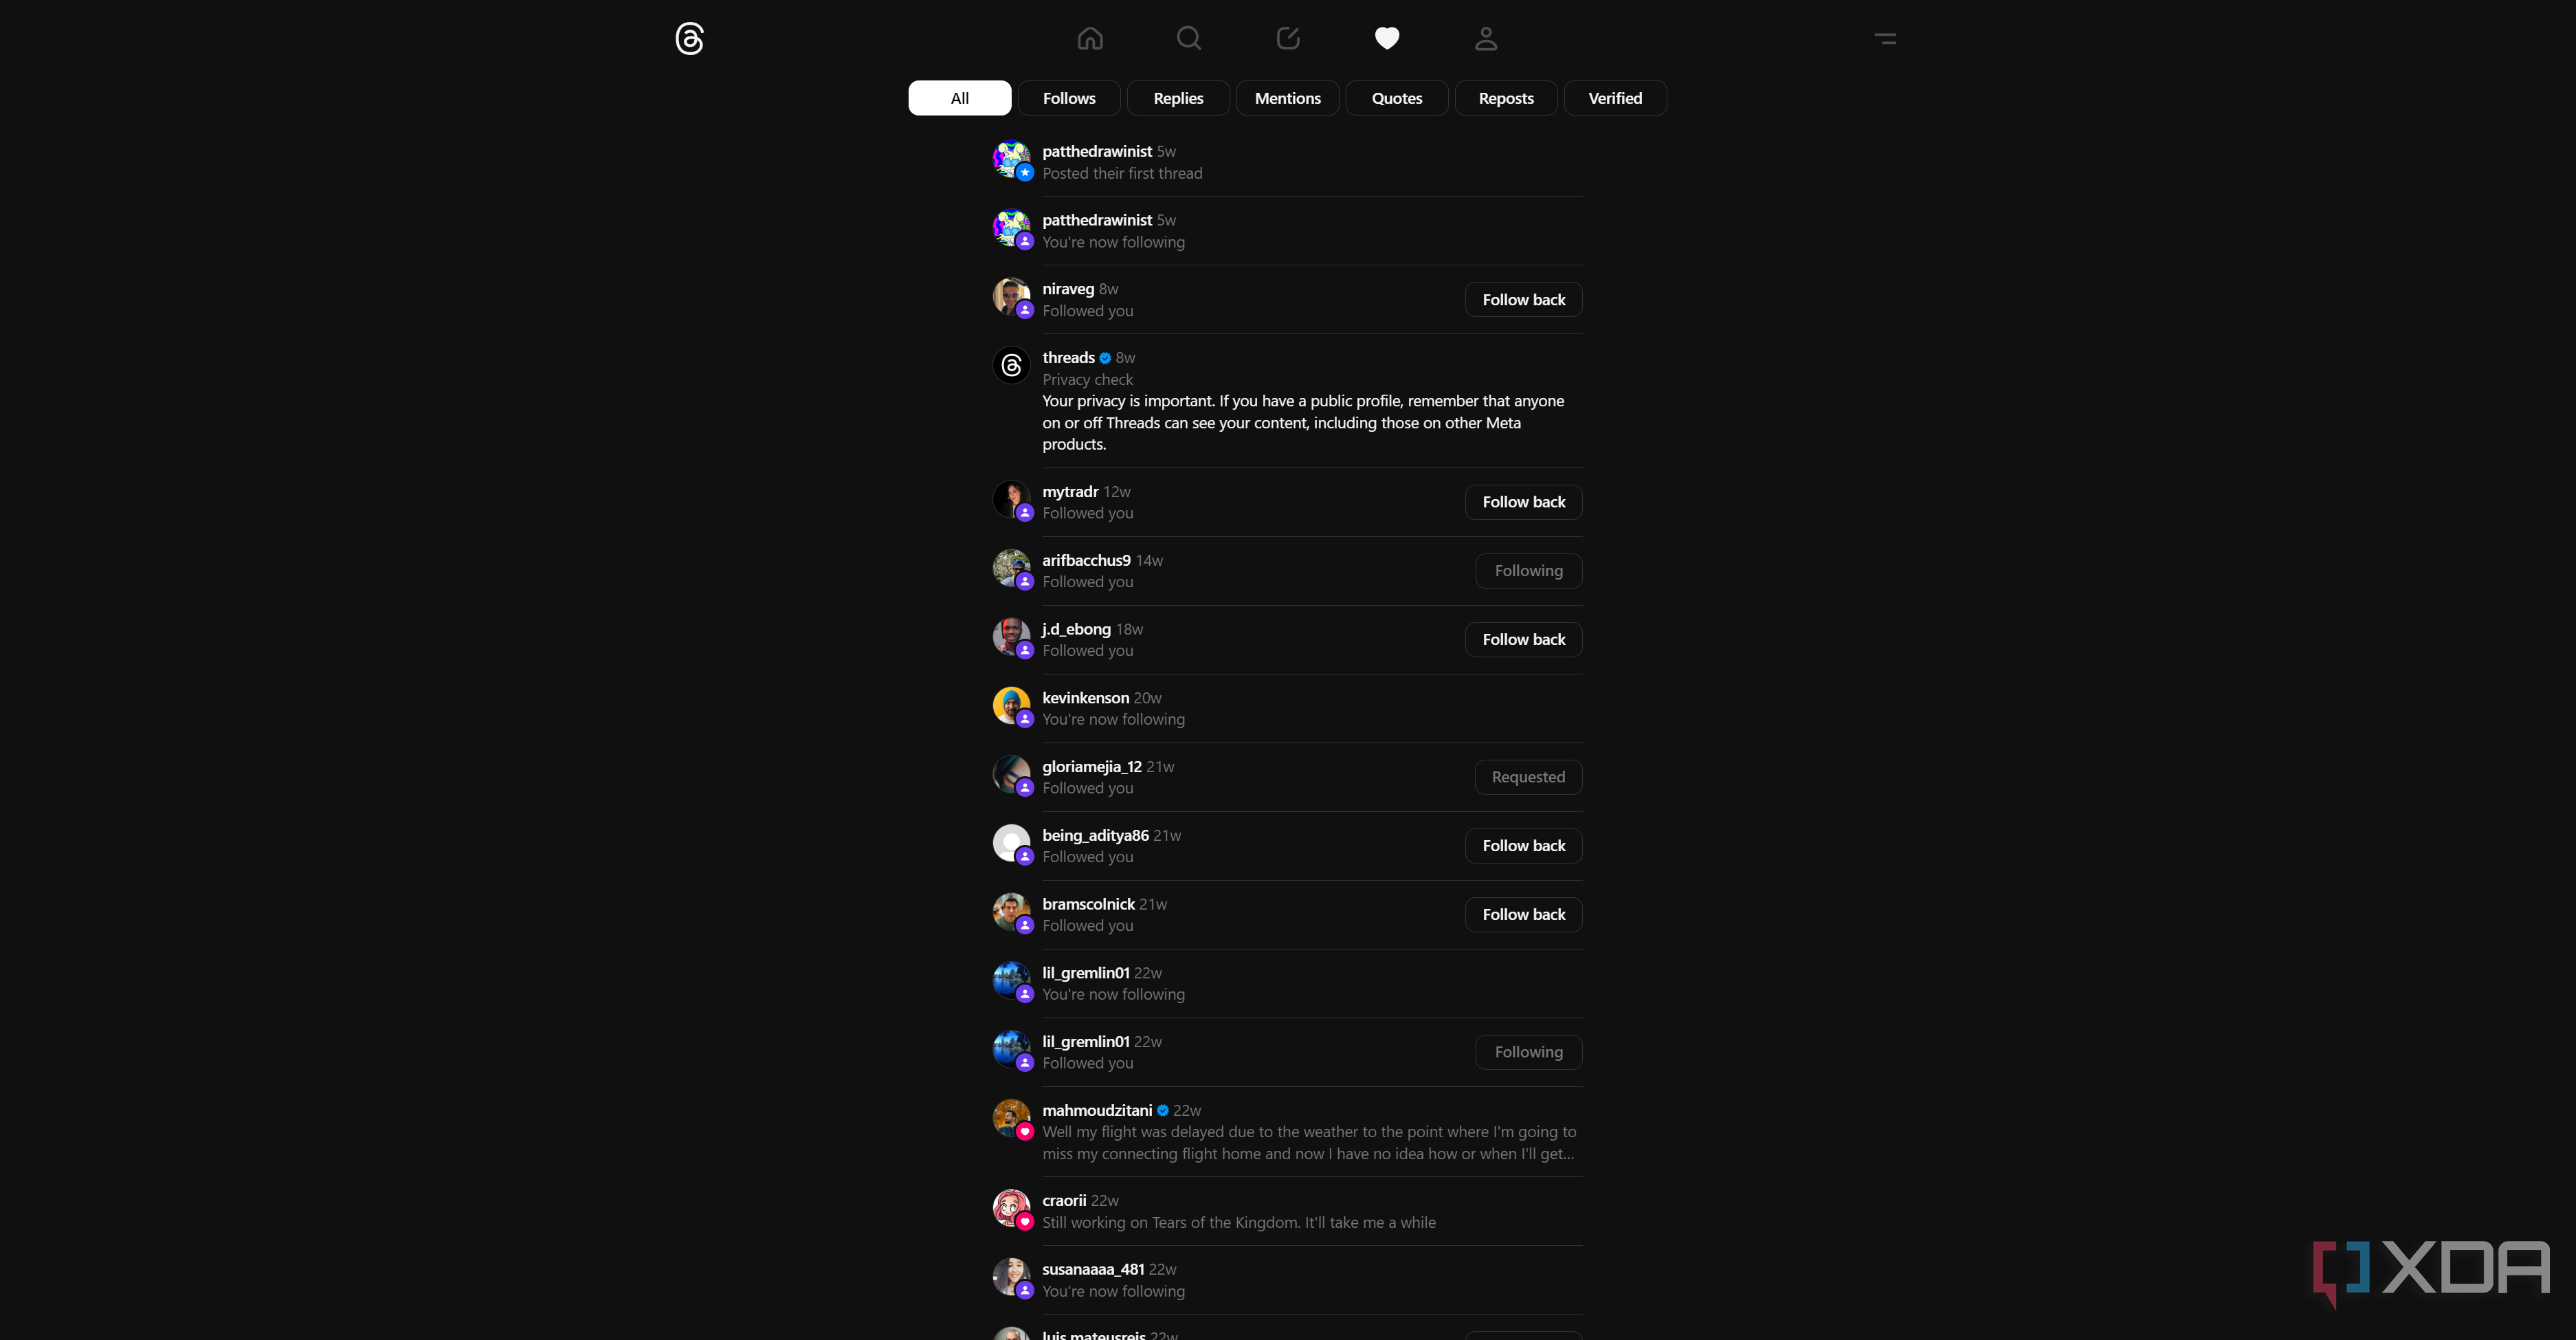The height and width of the screenshot is (1340, 2576).
Task: Select the Reposts filter tab
Action: coord(1506,98)
